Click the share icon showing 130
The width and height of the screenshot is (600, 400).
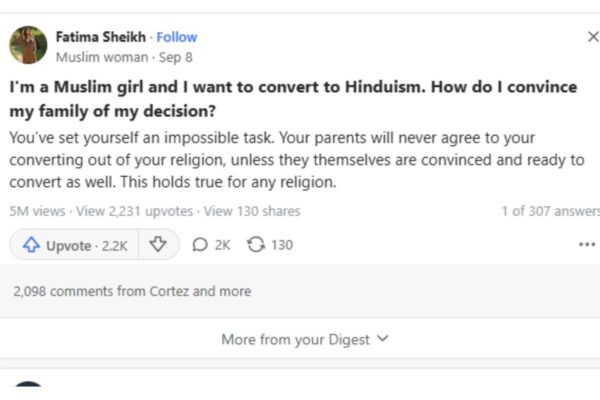click(x=269, y=245)
